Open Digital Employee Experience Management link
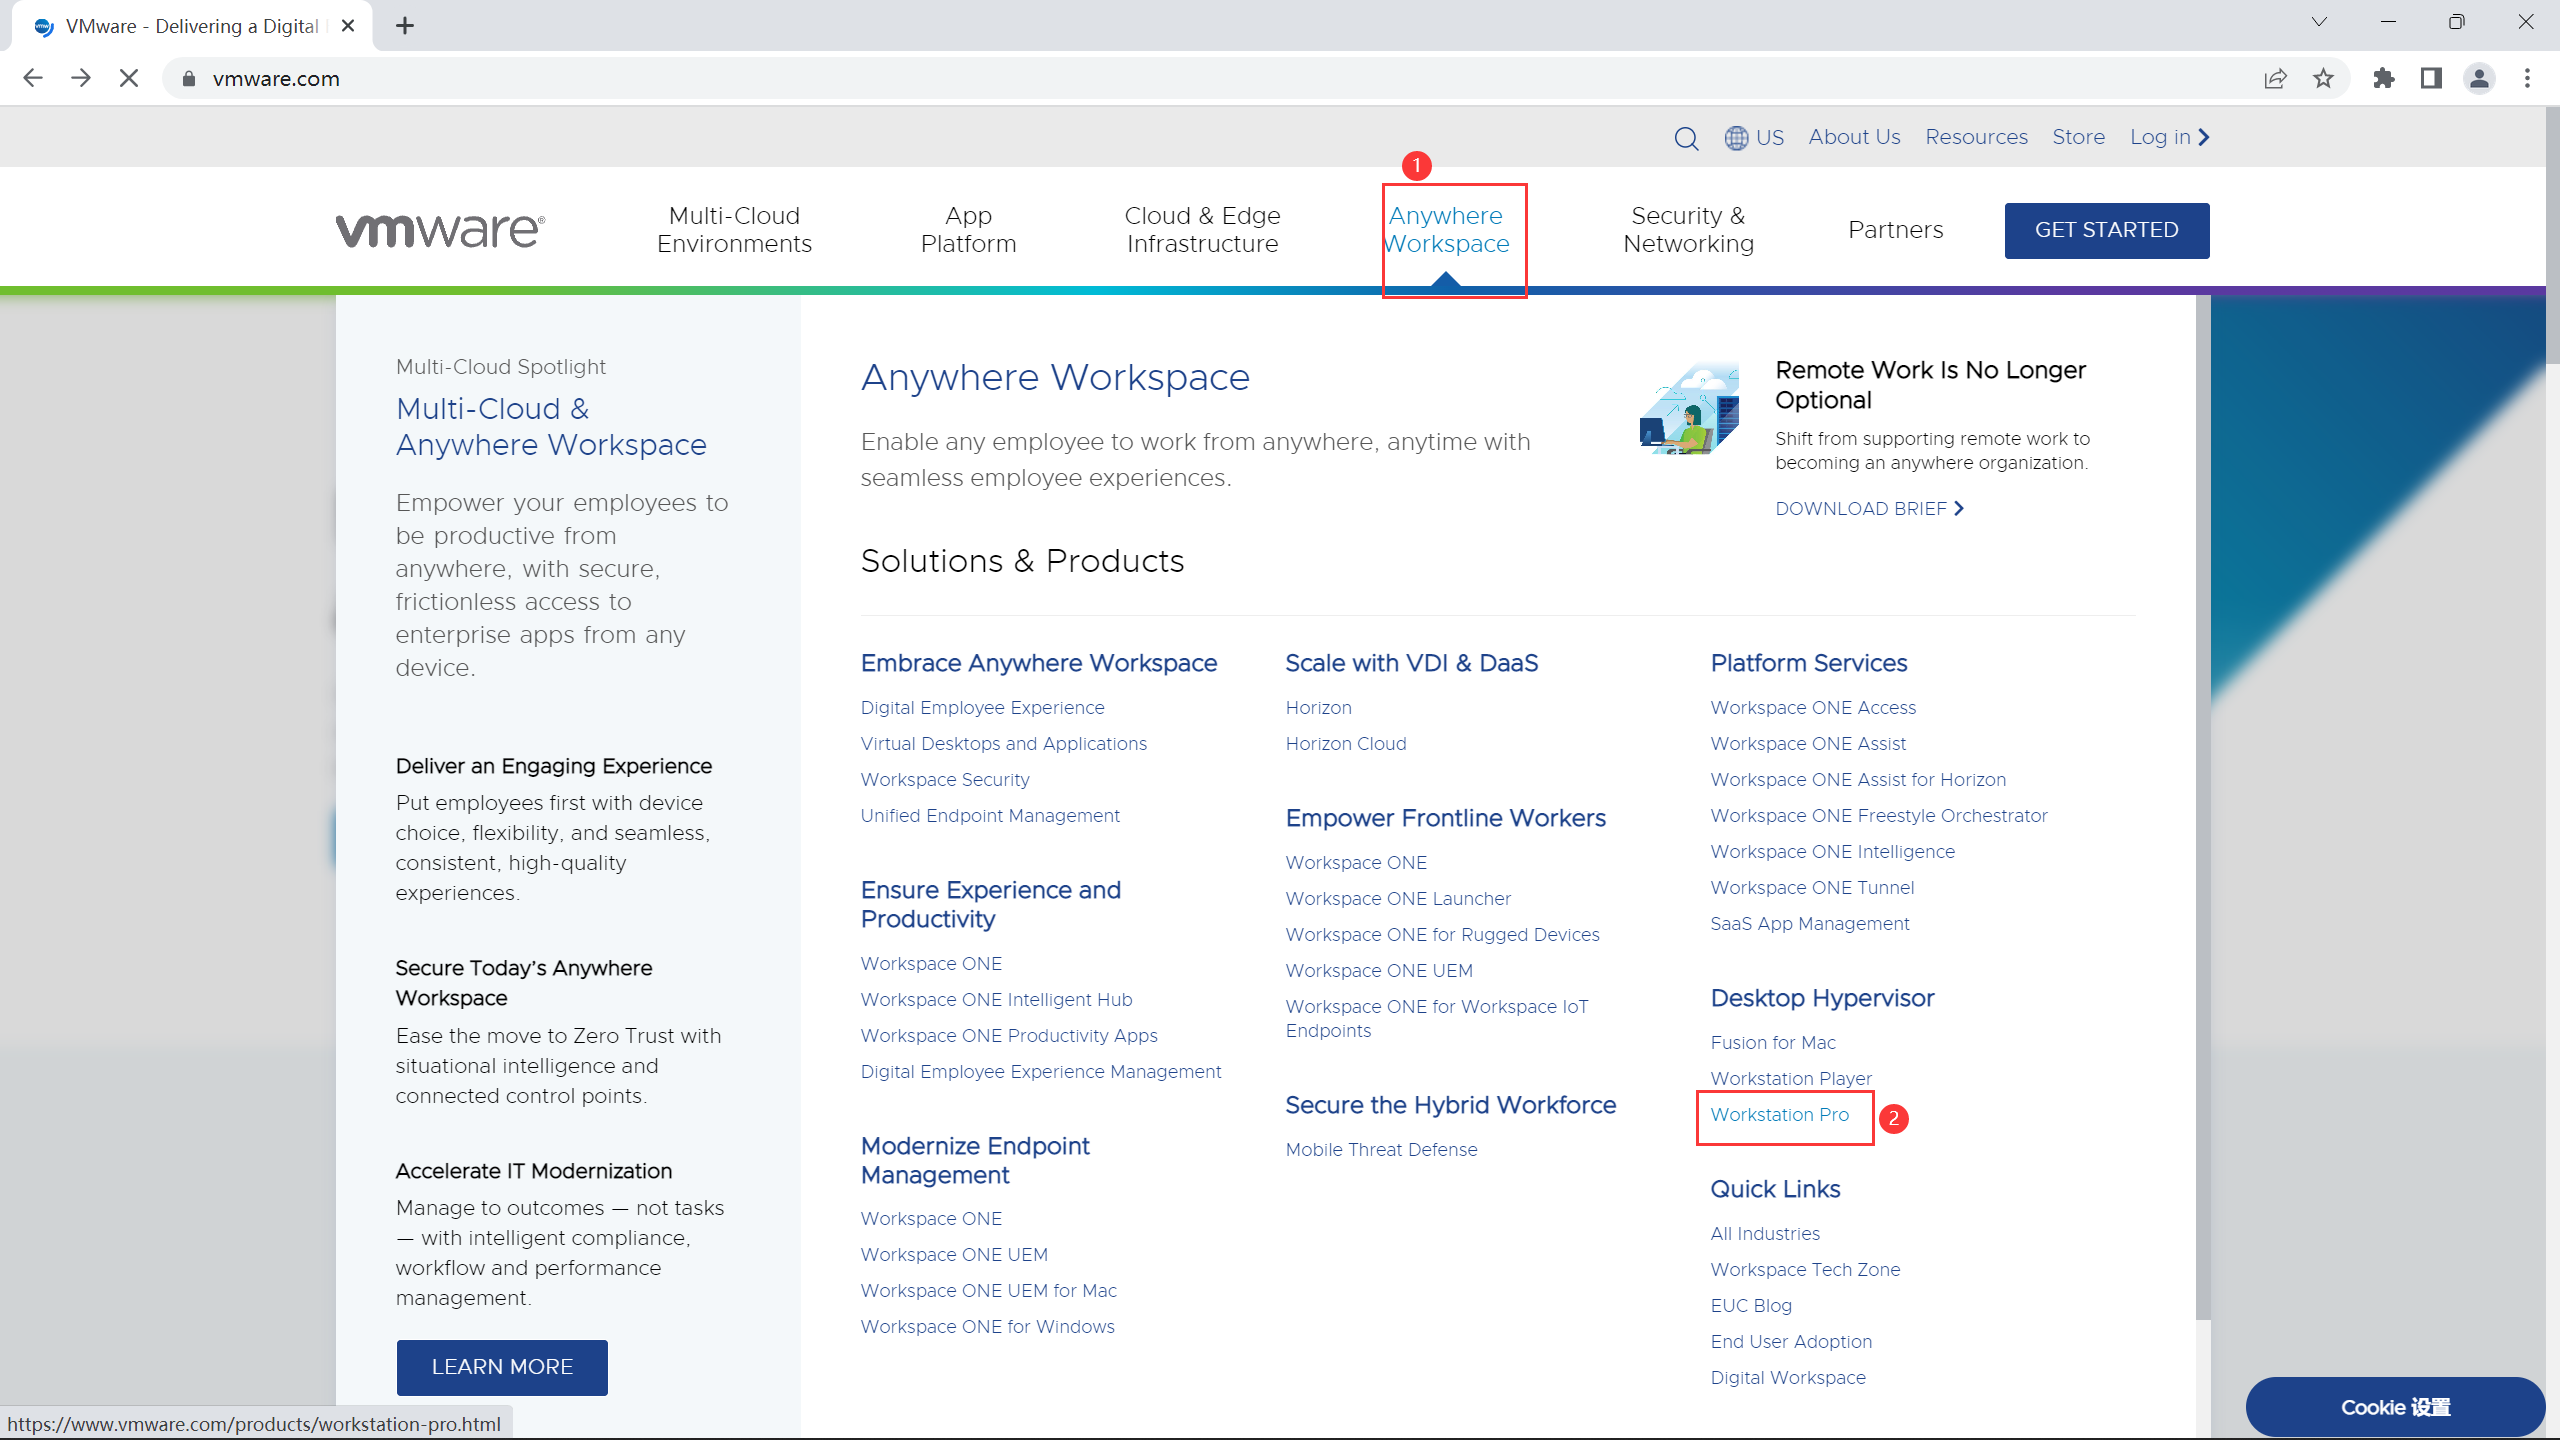 coord(1041,1072)
